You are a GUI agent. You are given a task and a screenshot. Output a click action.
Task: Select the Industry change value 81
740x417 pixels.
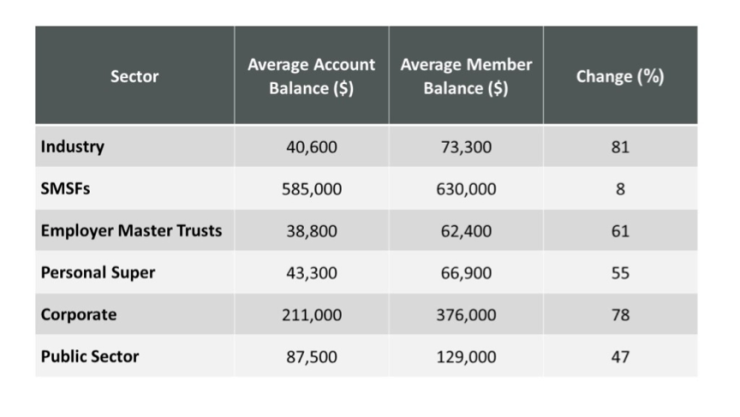tap(620, 147)
